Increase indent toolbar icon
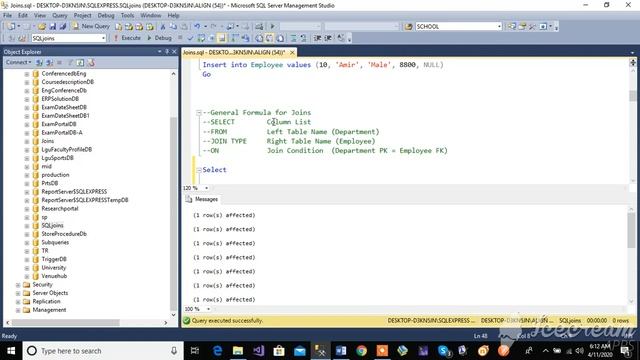The width and height of the screenshot is (640, 360). [x=328, y=38]
